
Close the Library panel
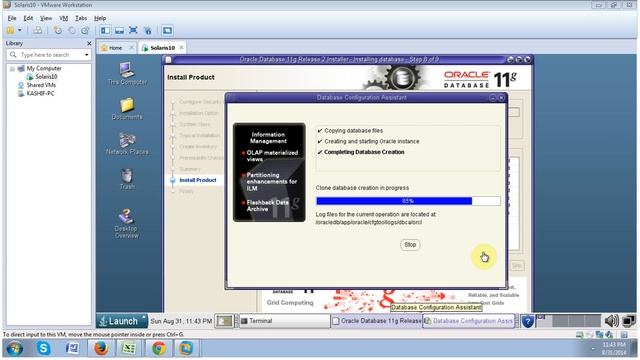coord(89,43)
